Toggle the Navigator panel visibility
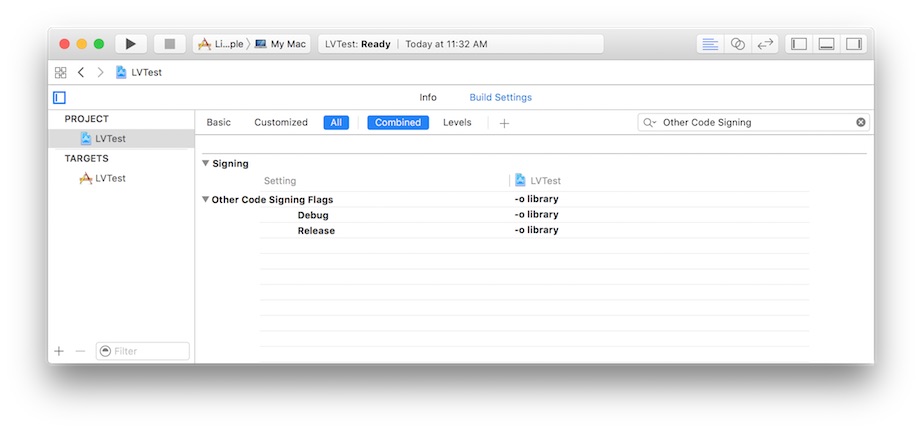 point(799,44)
